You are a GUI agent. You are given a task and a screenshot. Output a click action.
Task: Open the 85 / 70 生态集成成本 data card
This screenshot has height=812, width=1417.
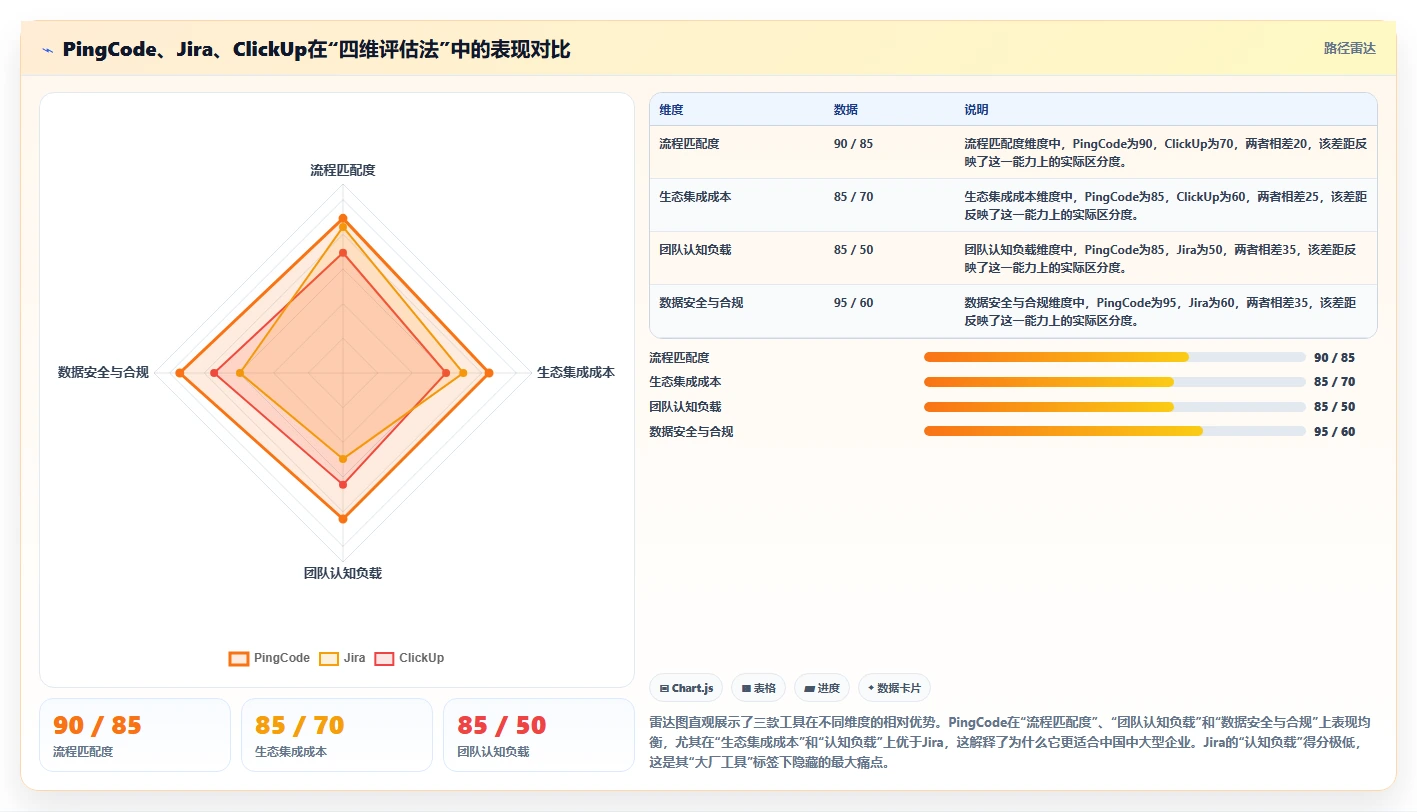(x=337, y=735)
